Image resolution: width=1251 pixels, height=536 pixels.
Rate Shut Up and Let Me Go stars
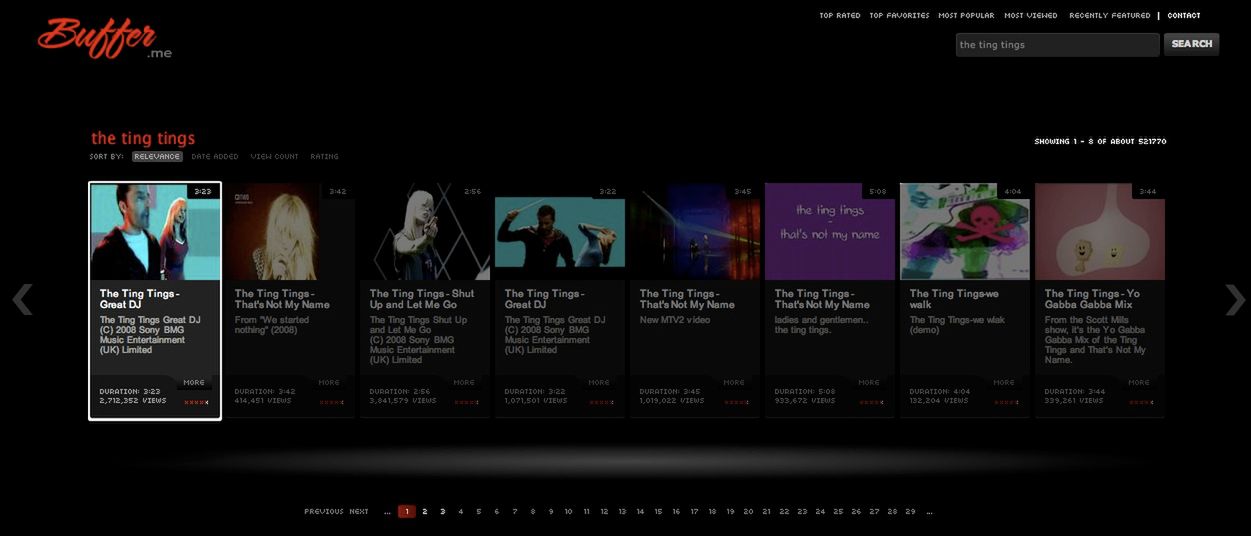tap(465, 402)
